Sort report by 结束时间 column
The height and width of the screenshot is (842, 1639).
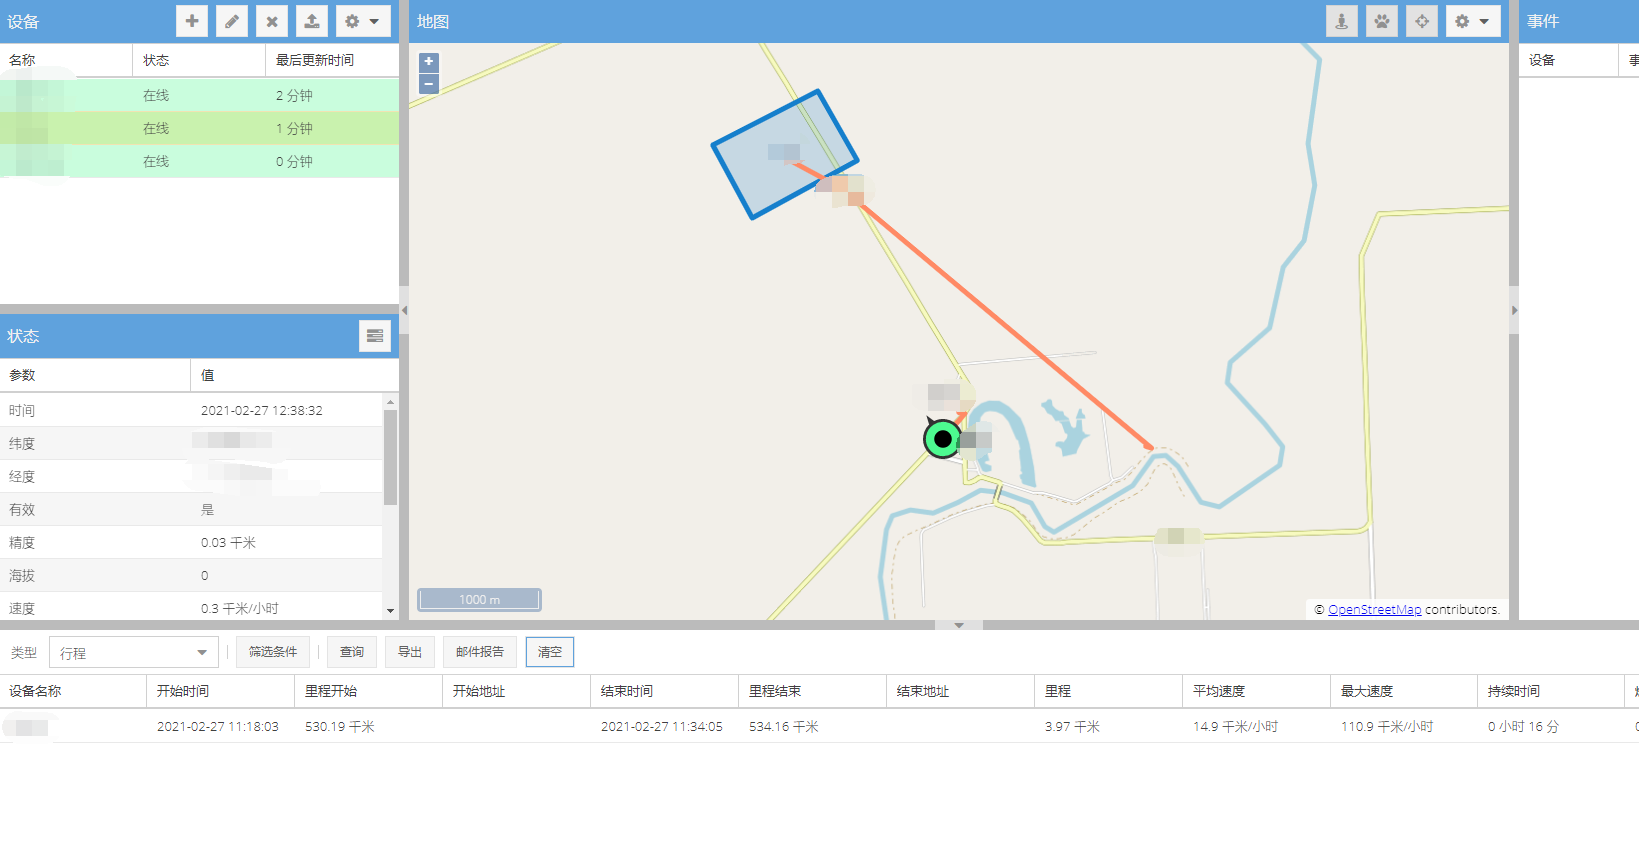665,691
